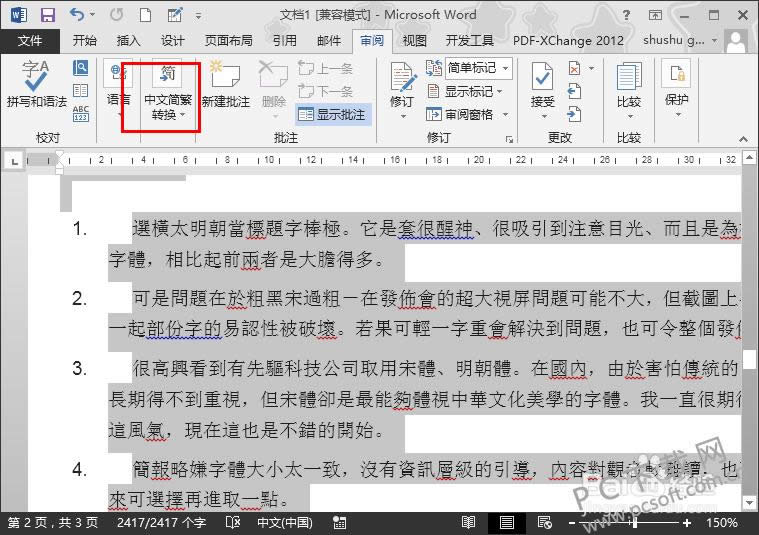This screenshot has width=759, height=535.
Task: Click the word count ABC123 icon
Action: point(80,113)
